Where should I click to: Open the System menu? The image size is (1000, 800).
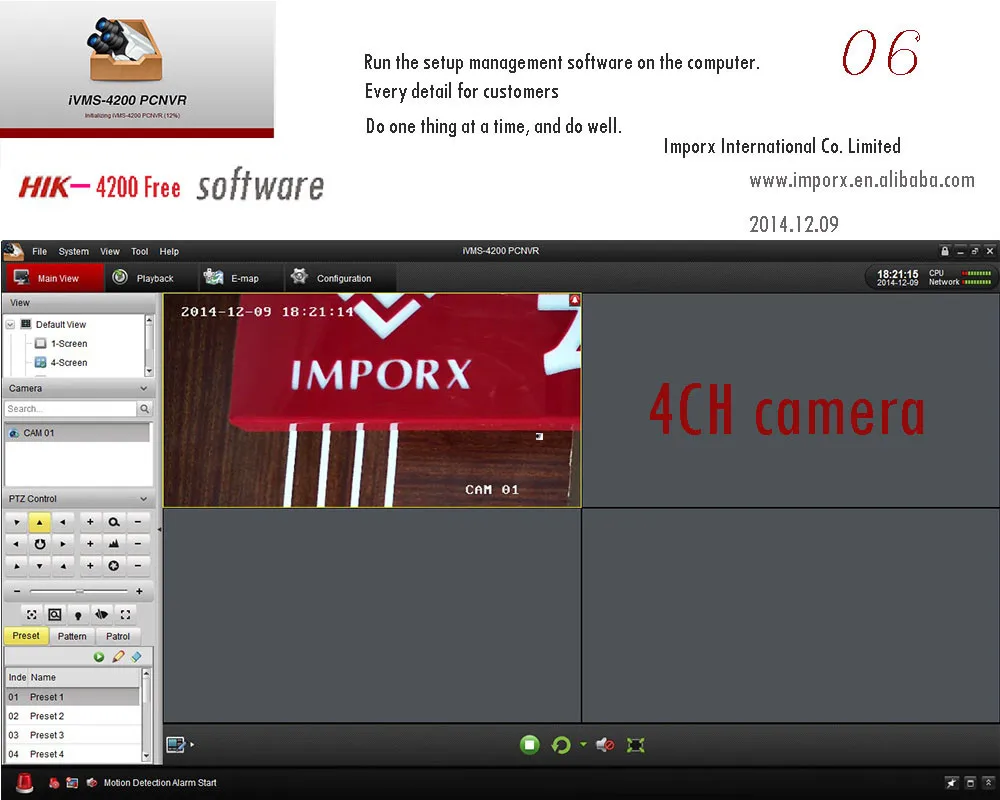pos(73,251)
